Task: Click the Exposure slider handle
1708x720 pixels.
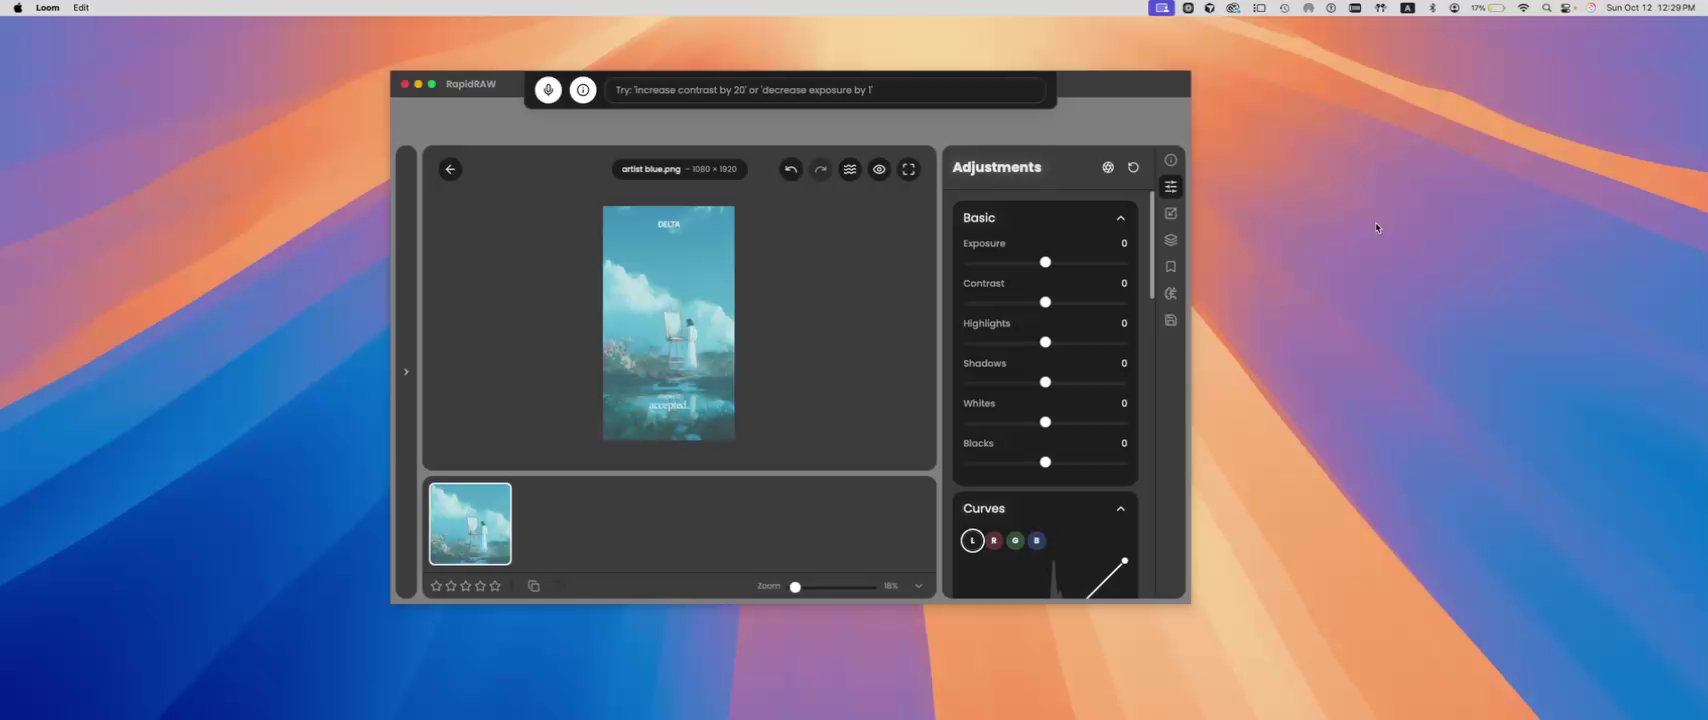Action: coord(1045,262)
